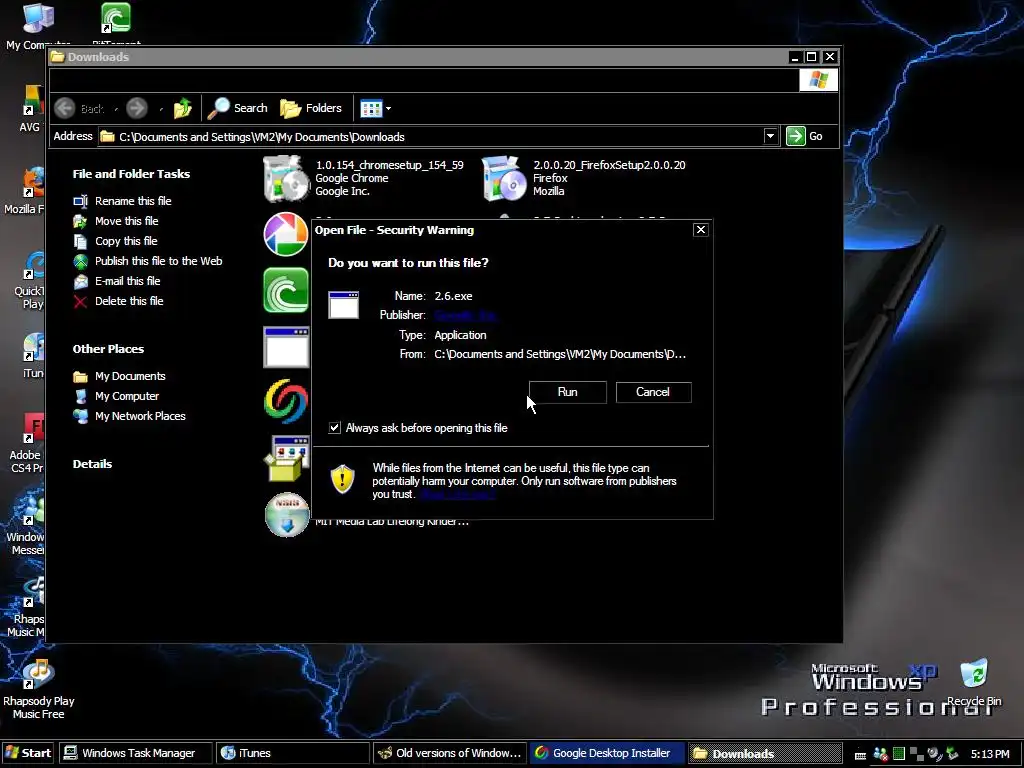
Task: Choose Publish this file to the Web
Action: pos(159,261)
